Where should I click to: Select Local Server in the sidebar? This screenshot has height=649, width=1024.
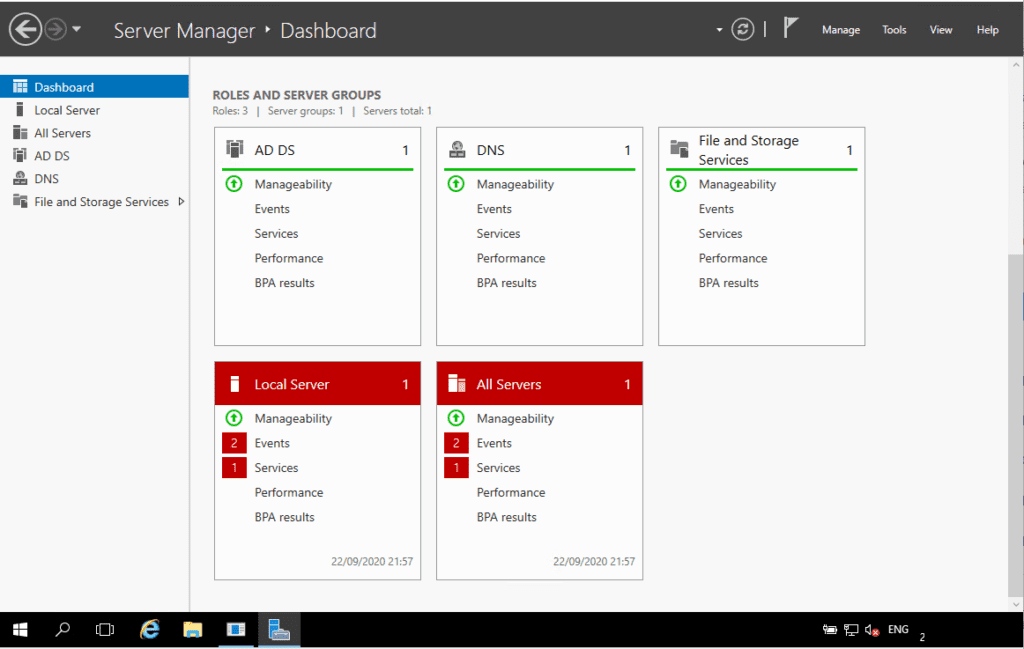coord(94,110)
